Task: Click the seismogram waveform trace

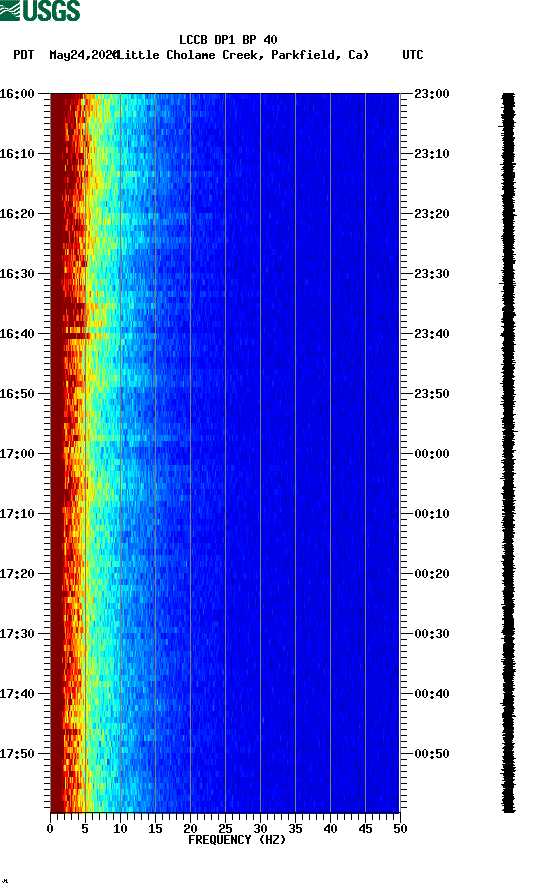Action: tap(509, 453)
